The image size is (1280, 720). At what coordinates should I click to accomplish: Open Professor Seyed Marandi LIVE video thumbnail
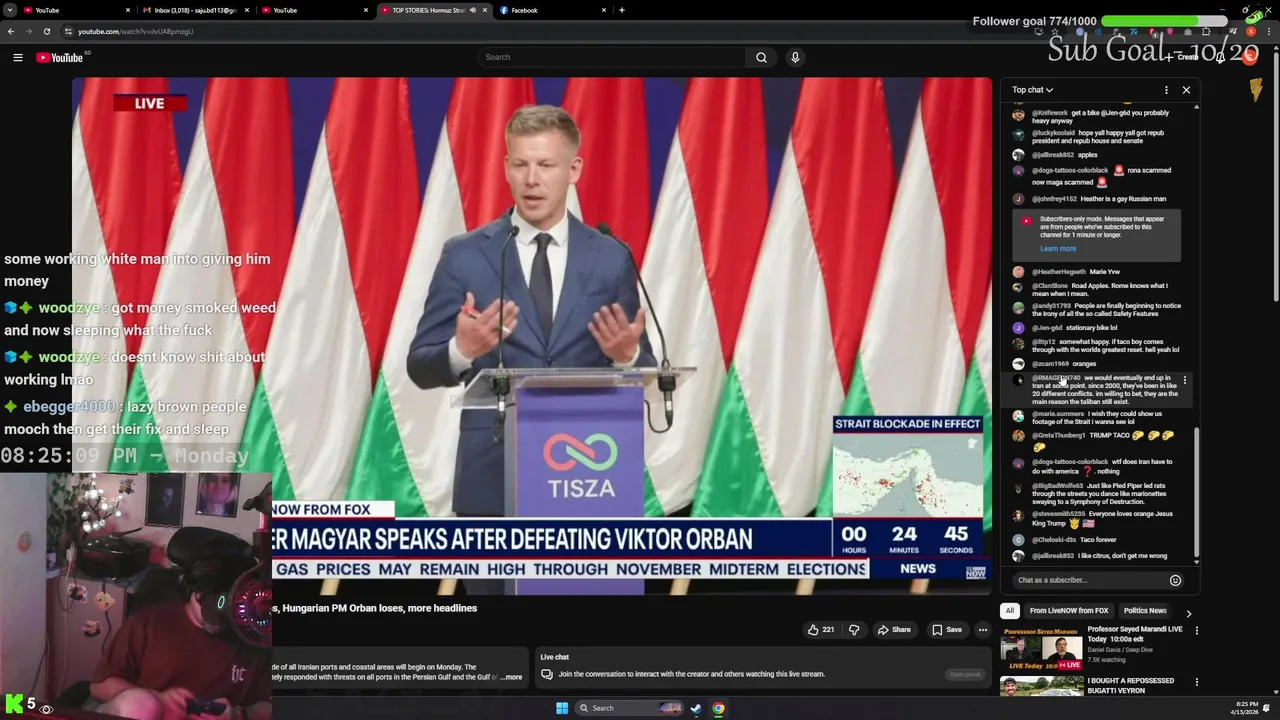point(1042,649)
